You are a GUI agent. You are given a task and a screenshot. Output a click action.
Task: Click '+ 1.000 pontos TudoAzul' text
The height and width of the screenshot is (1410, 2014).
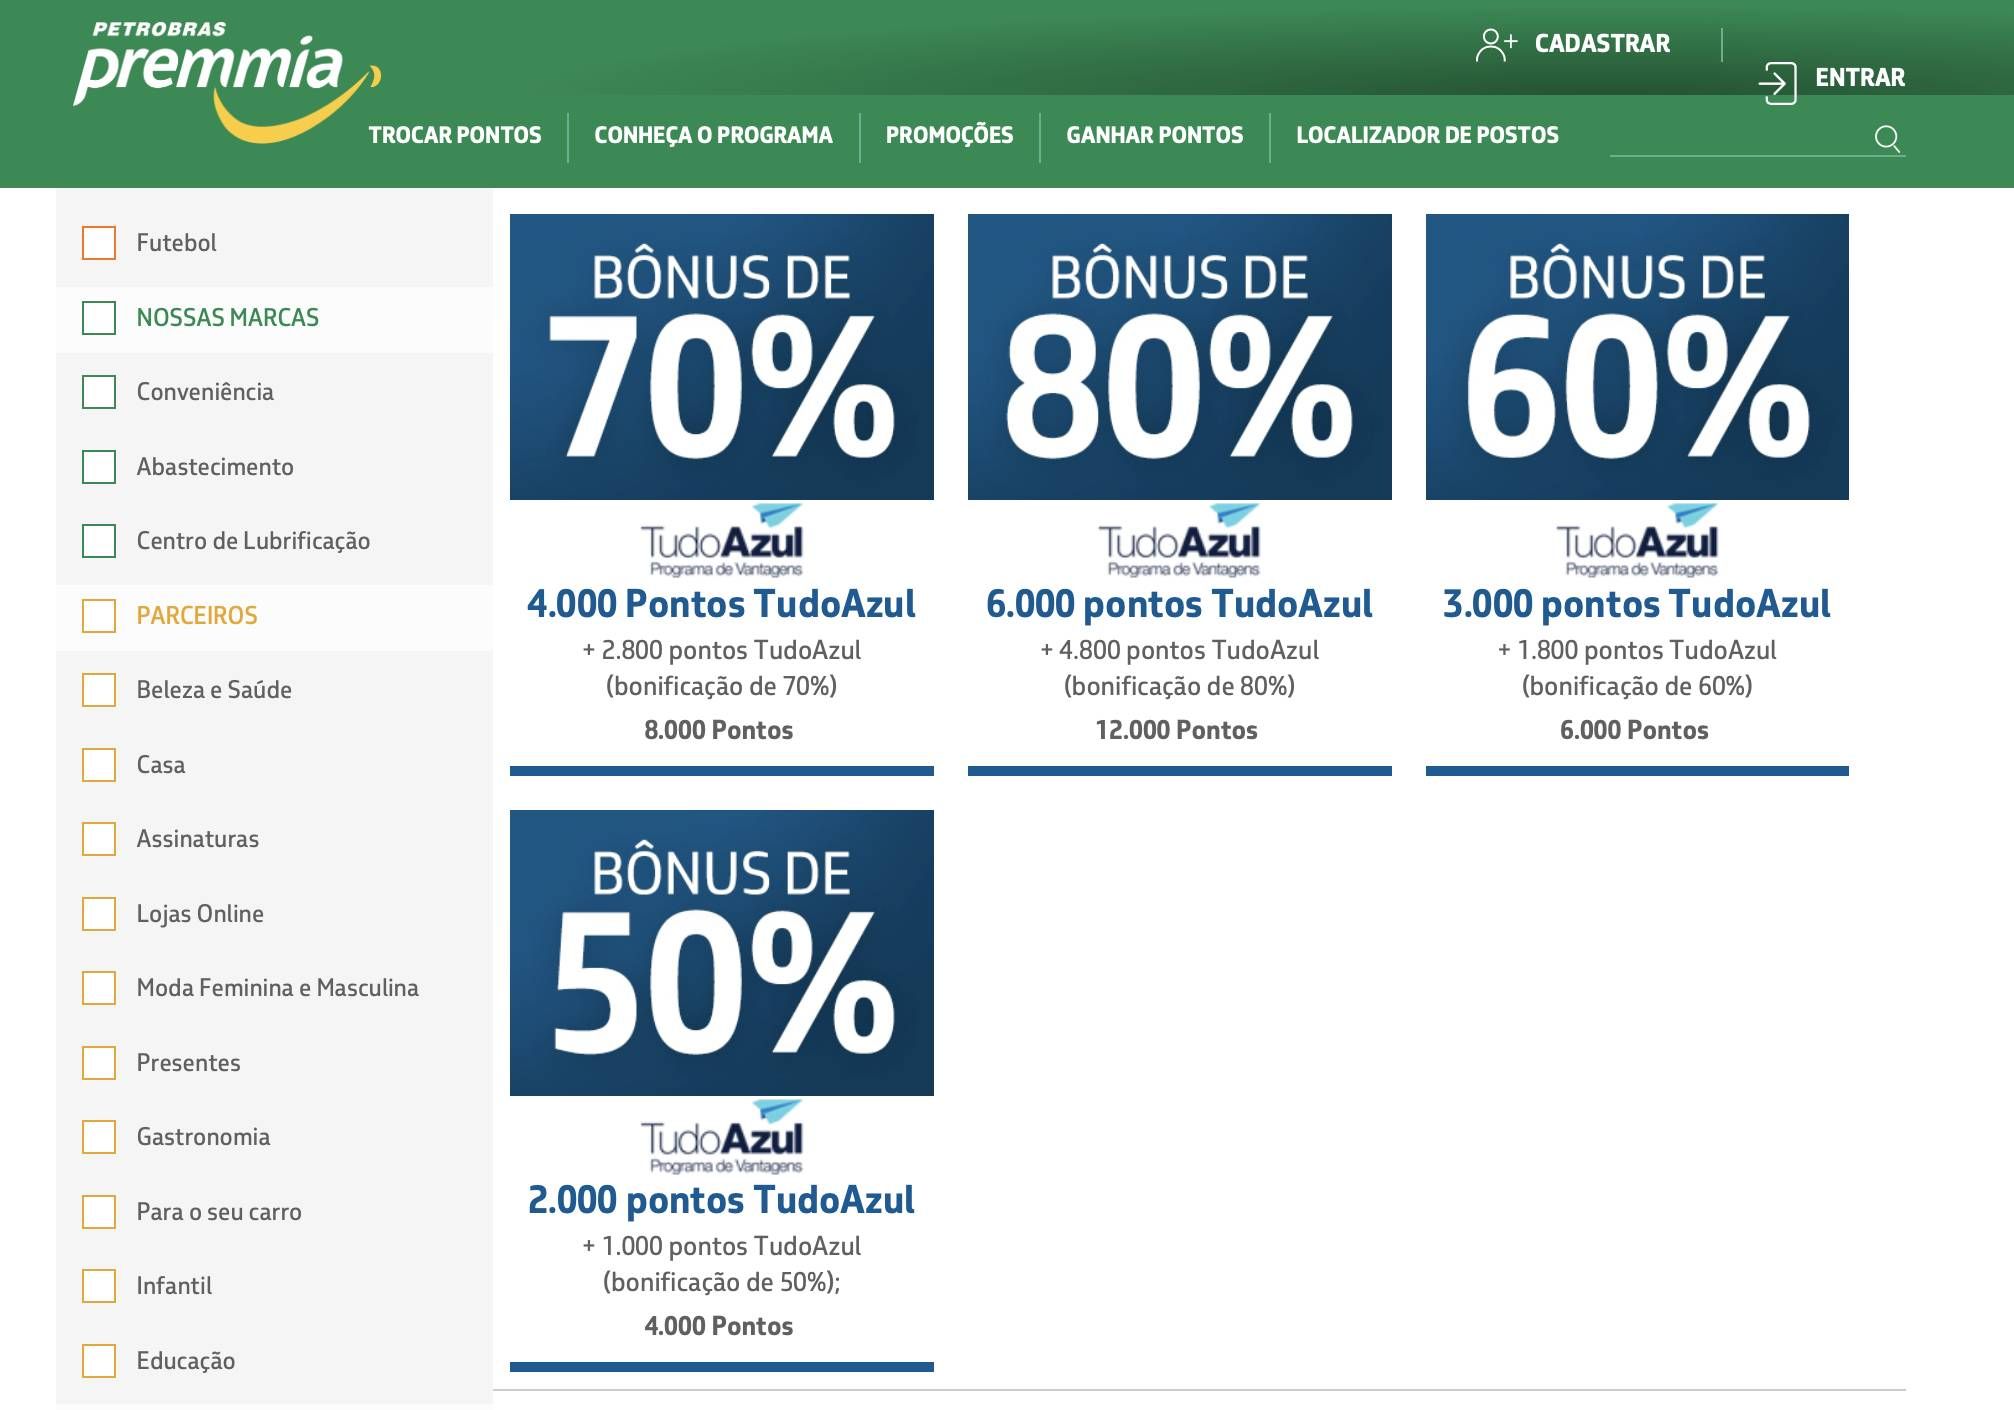click(722, 1247)
